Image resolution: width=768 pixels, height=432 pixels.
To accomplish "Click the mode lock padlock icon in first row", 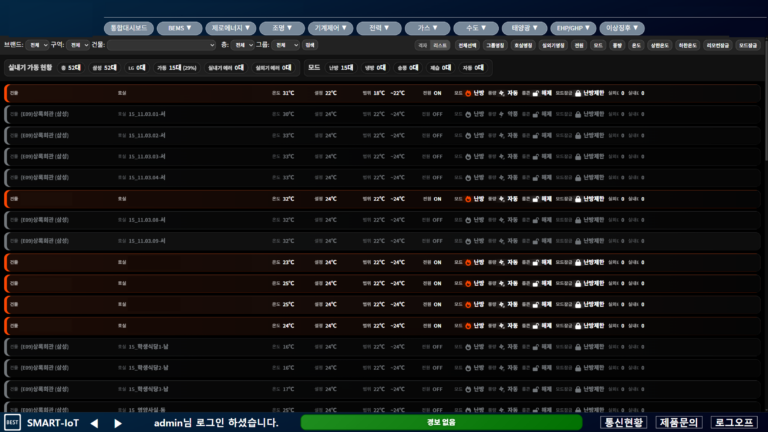I will [578, 93].
